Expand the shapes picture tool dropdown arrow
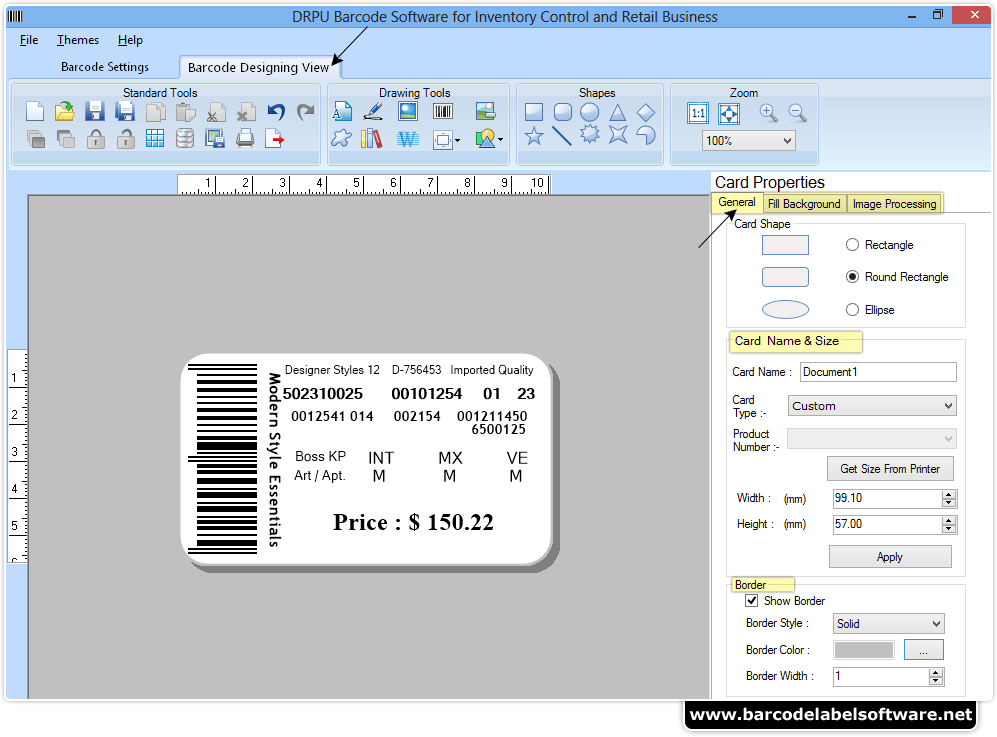The image size is (997, 737). (501, 139)
